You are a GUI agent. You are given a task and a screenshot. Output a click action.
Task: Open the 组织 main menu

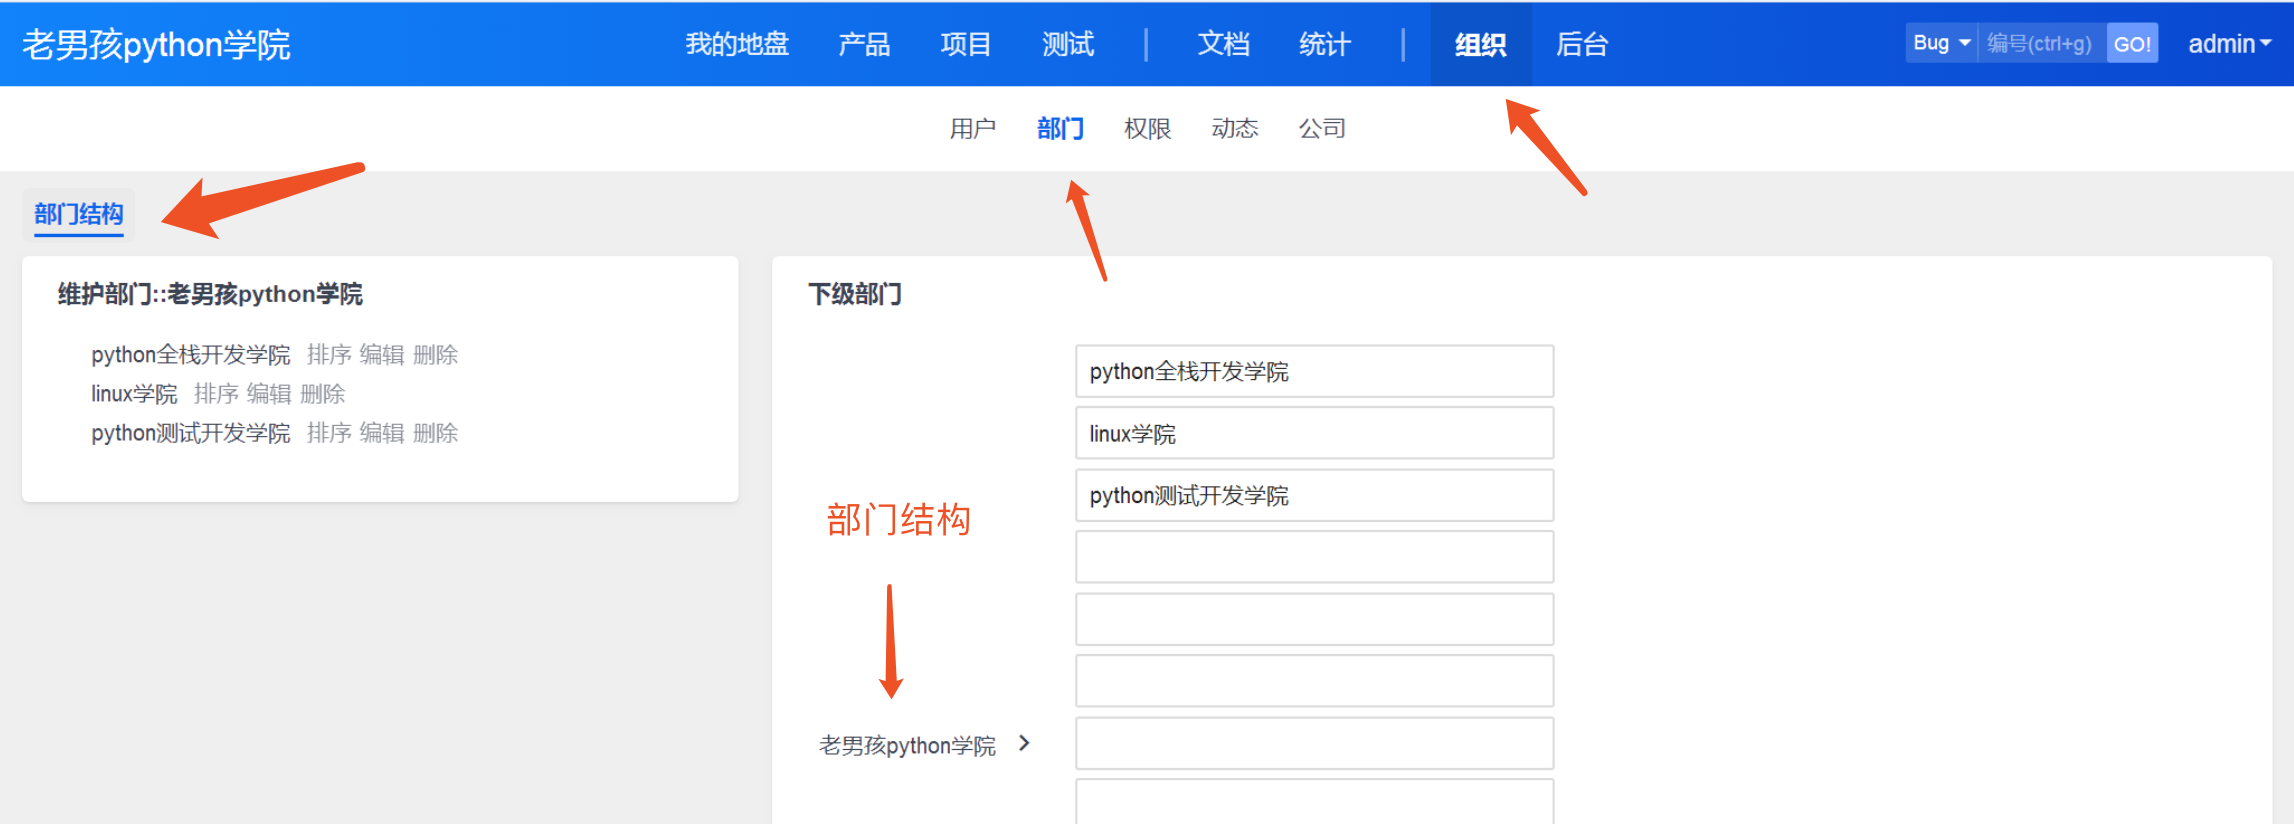coord(1480,44)
